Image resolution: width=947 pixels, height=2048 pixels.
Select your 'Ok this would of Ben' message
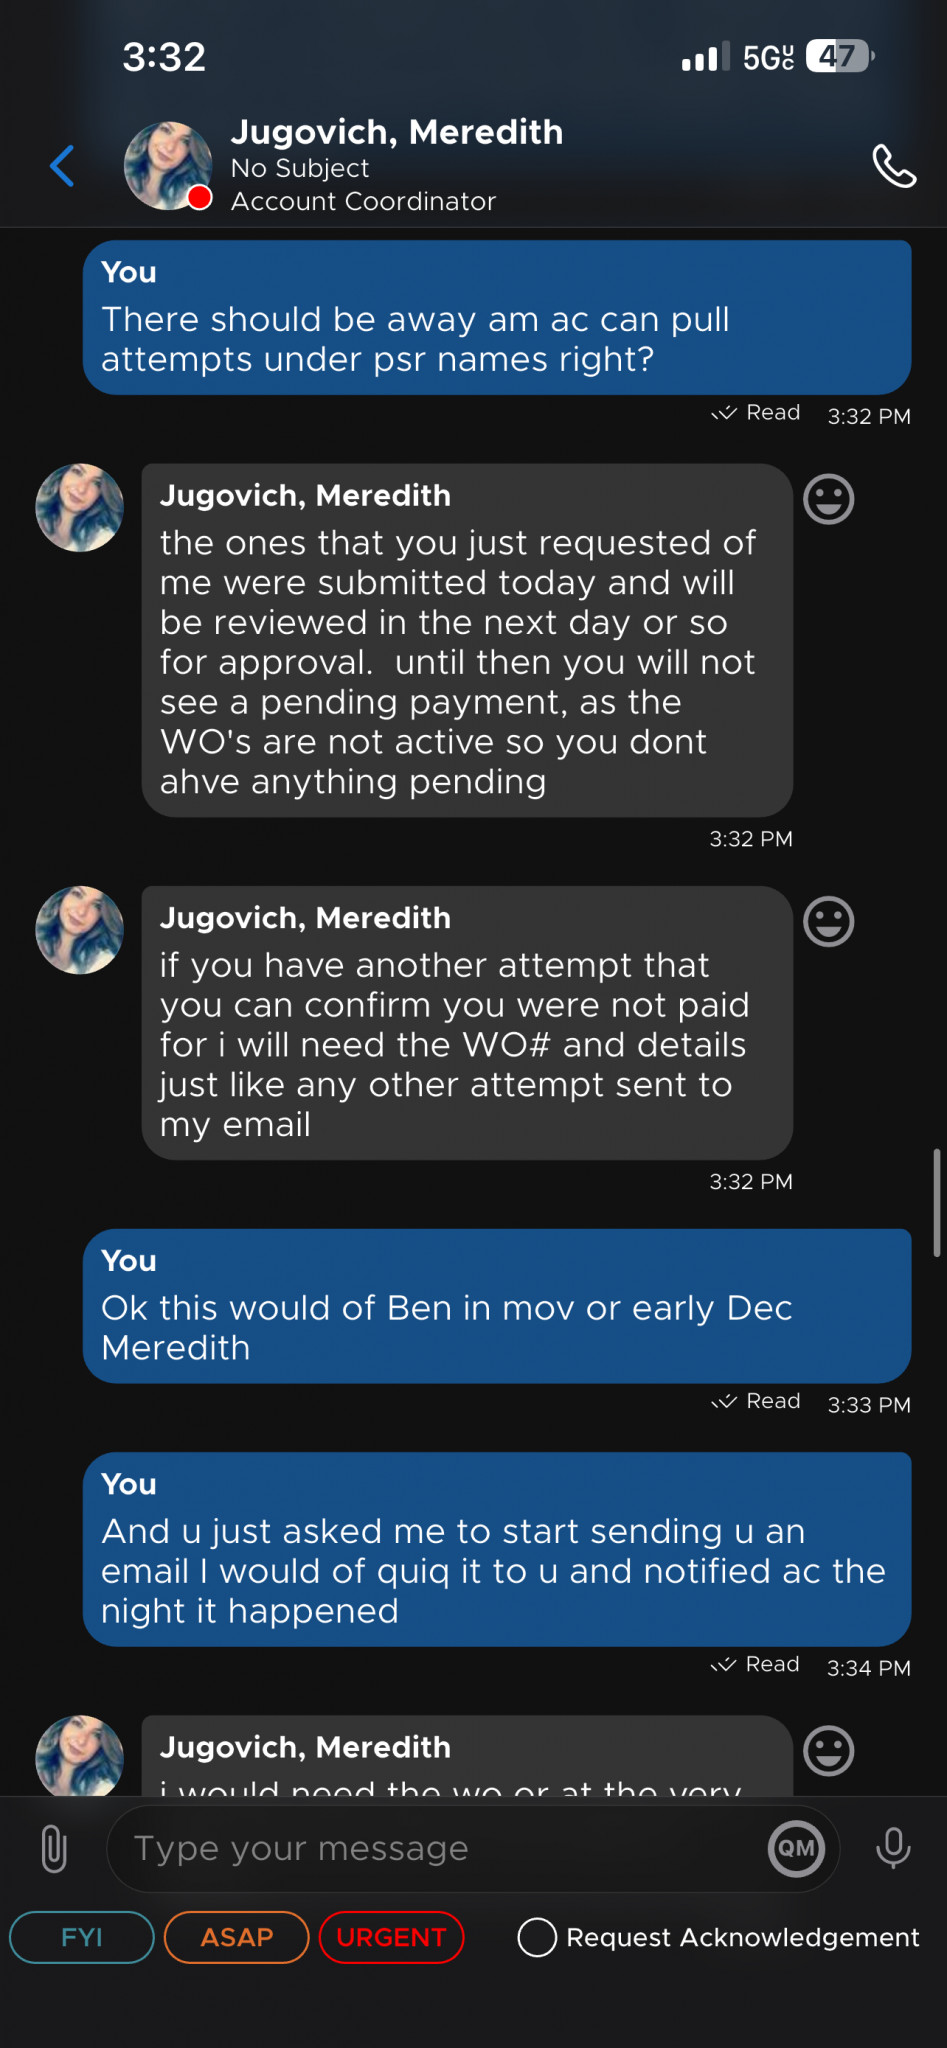tap(496, 1306)
